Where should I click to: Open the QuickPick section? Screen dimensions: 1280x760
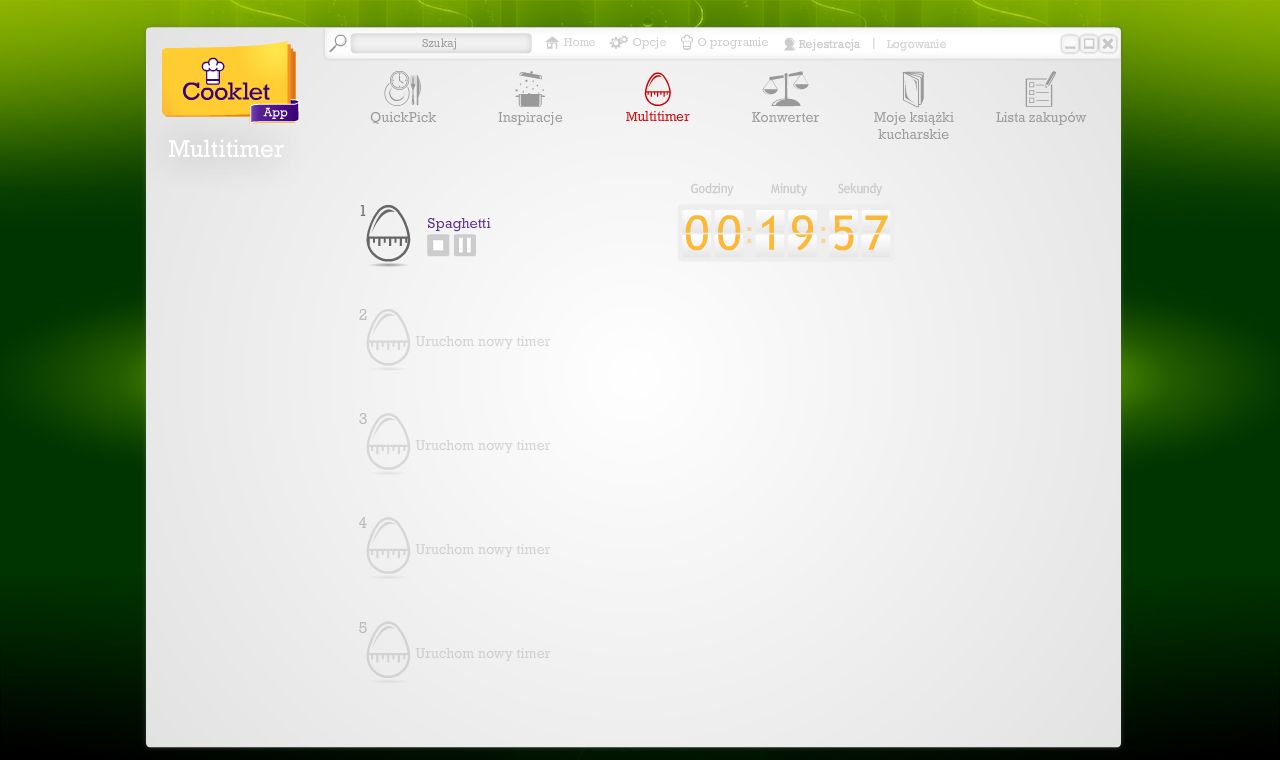(x=403, y=98)
